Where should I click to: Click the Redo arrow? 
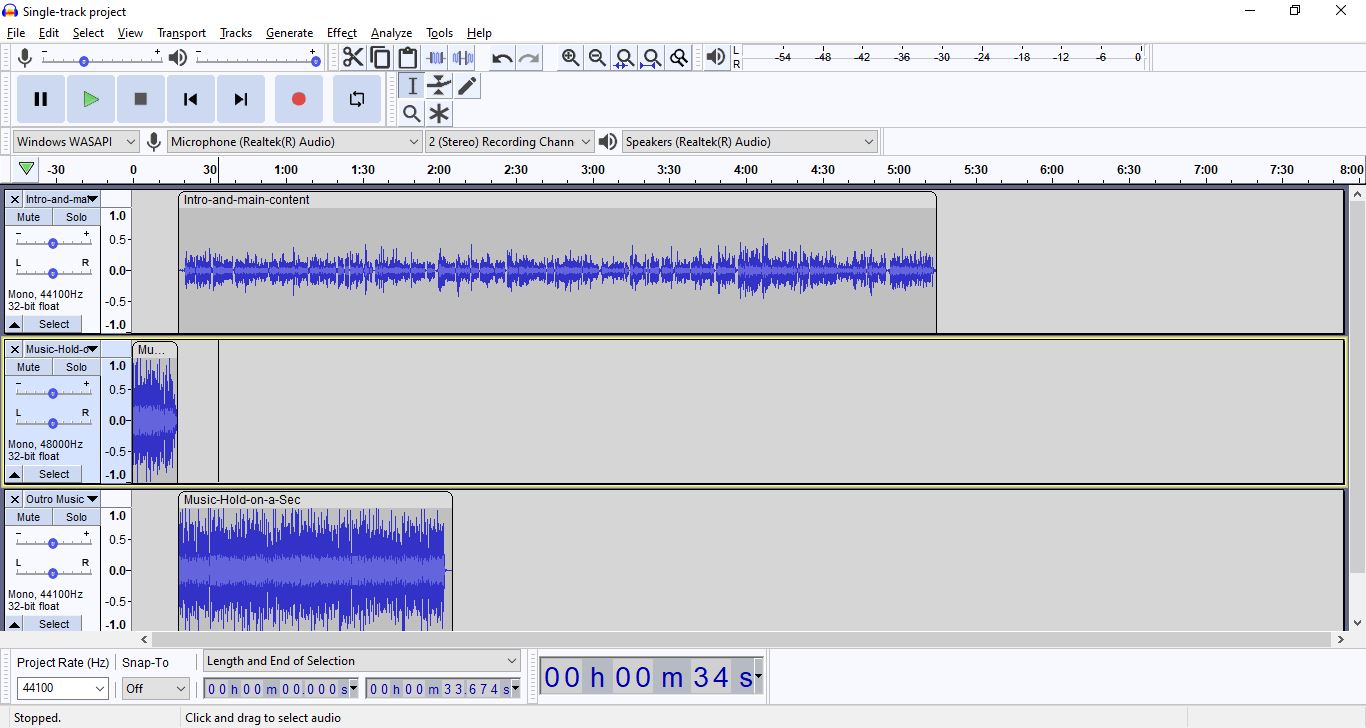coord(529,57)
